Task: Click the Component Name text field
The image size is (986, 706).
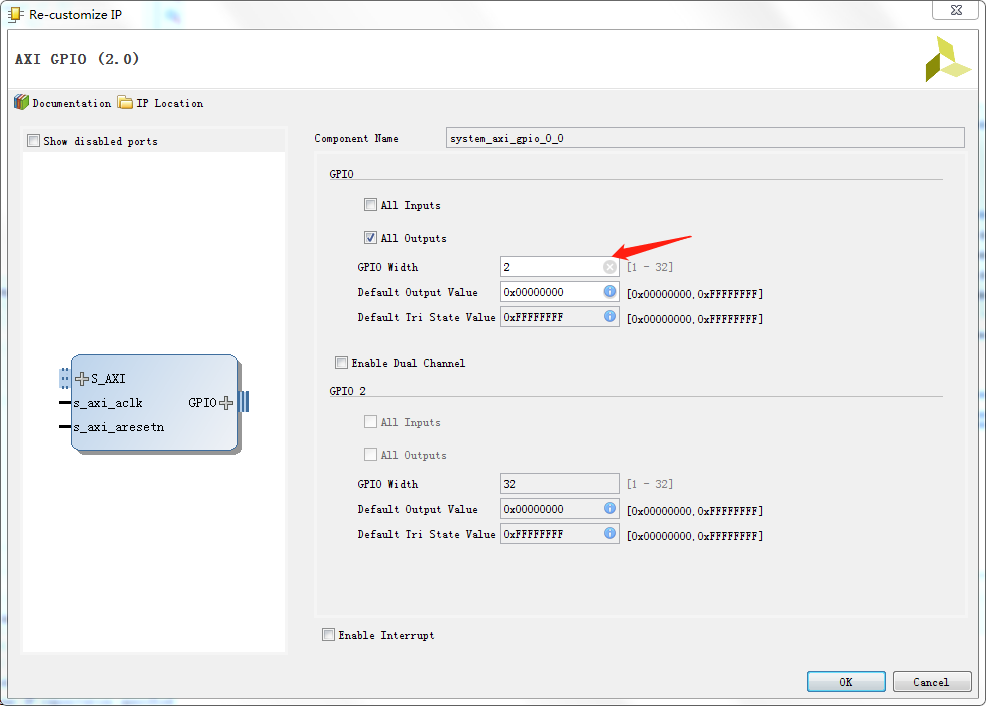Action: 700,137
